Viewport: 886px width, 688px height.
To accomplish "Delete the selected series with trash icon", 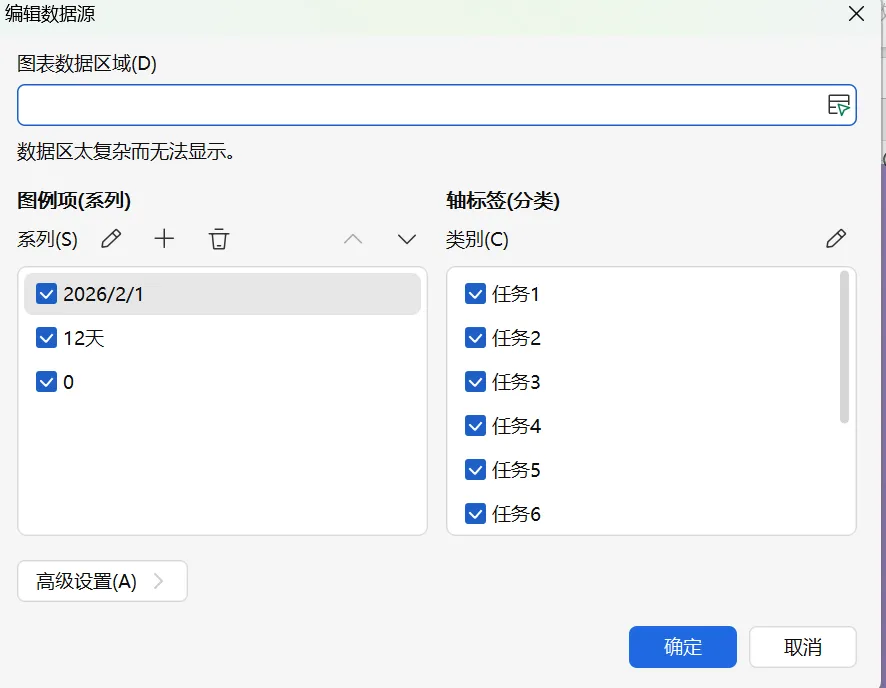I will pos(219,239).
